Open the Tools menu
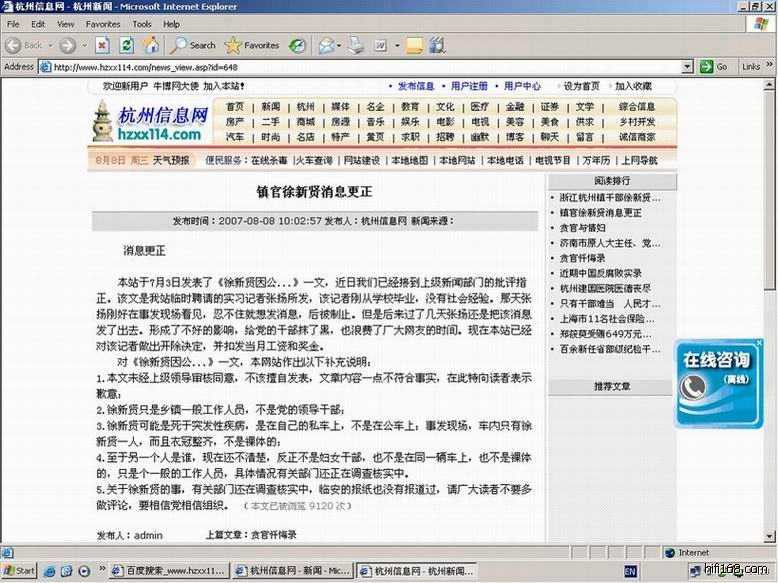The image size is (778, 583). (x=142, y=24)
